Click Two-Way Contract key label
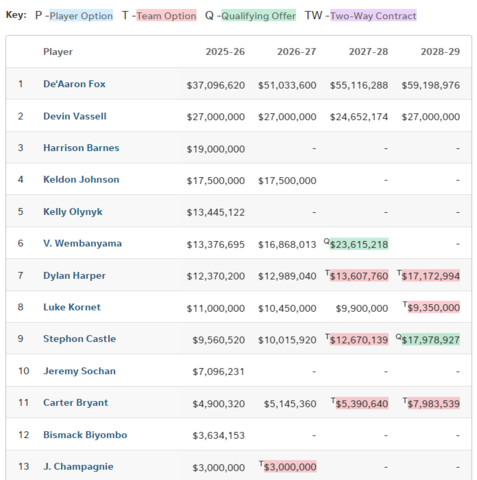 pos(373,16)
